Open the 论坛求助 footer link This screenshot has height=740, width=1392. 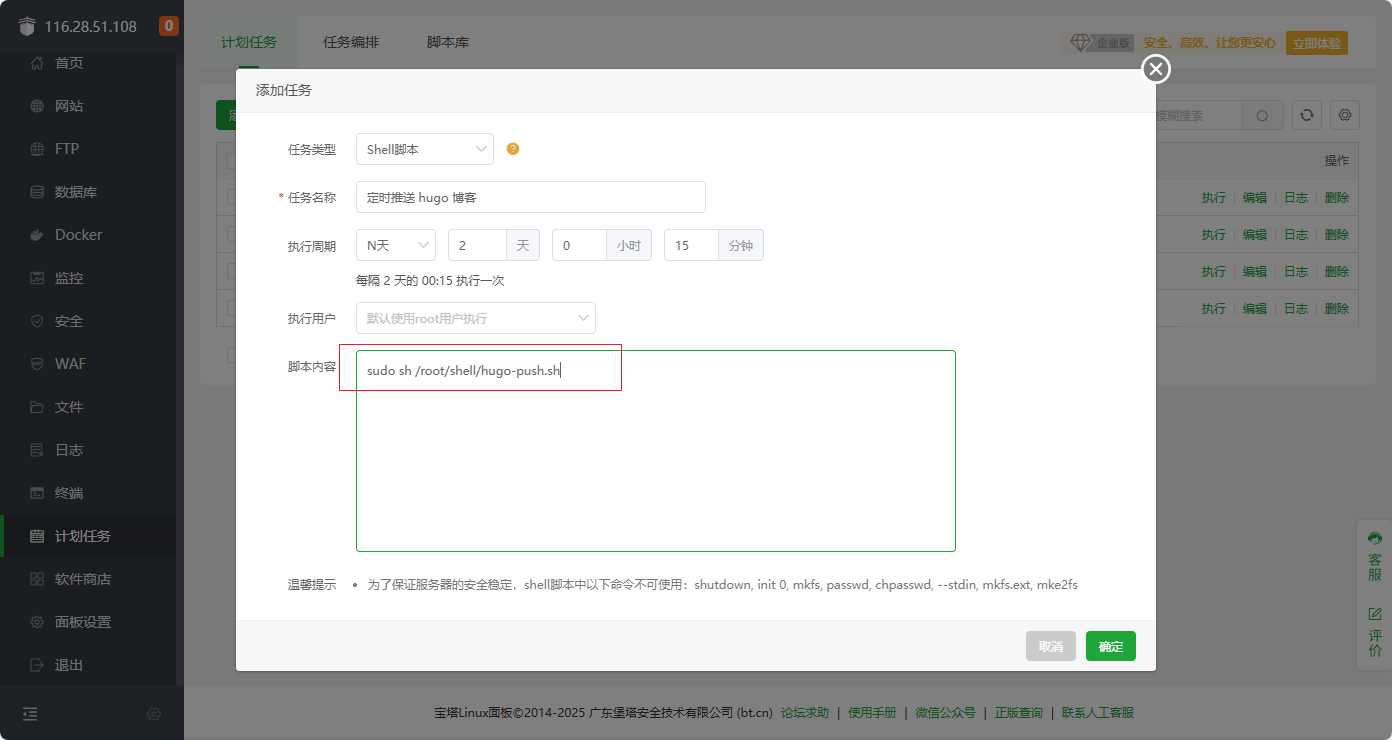coord(805,713)
